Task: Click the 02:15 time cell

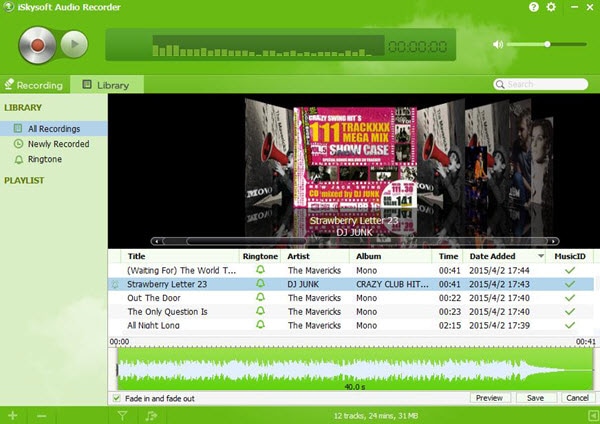Action: tap(450, 326)
